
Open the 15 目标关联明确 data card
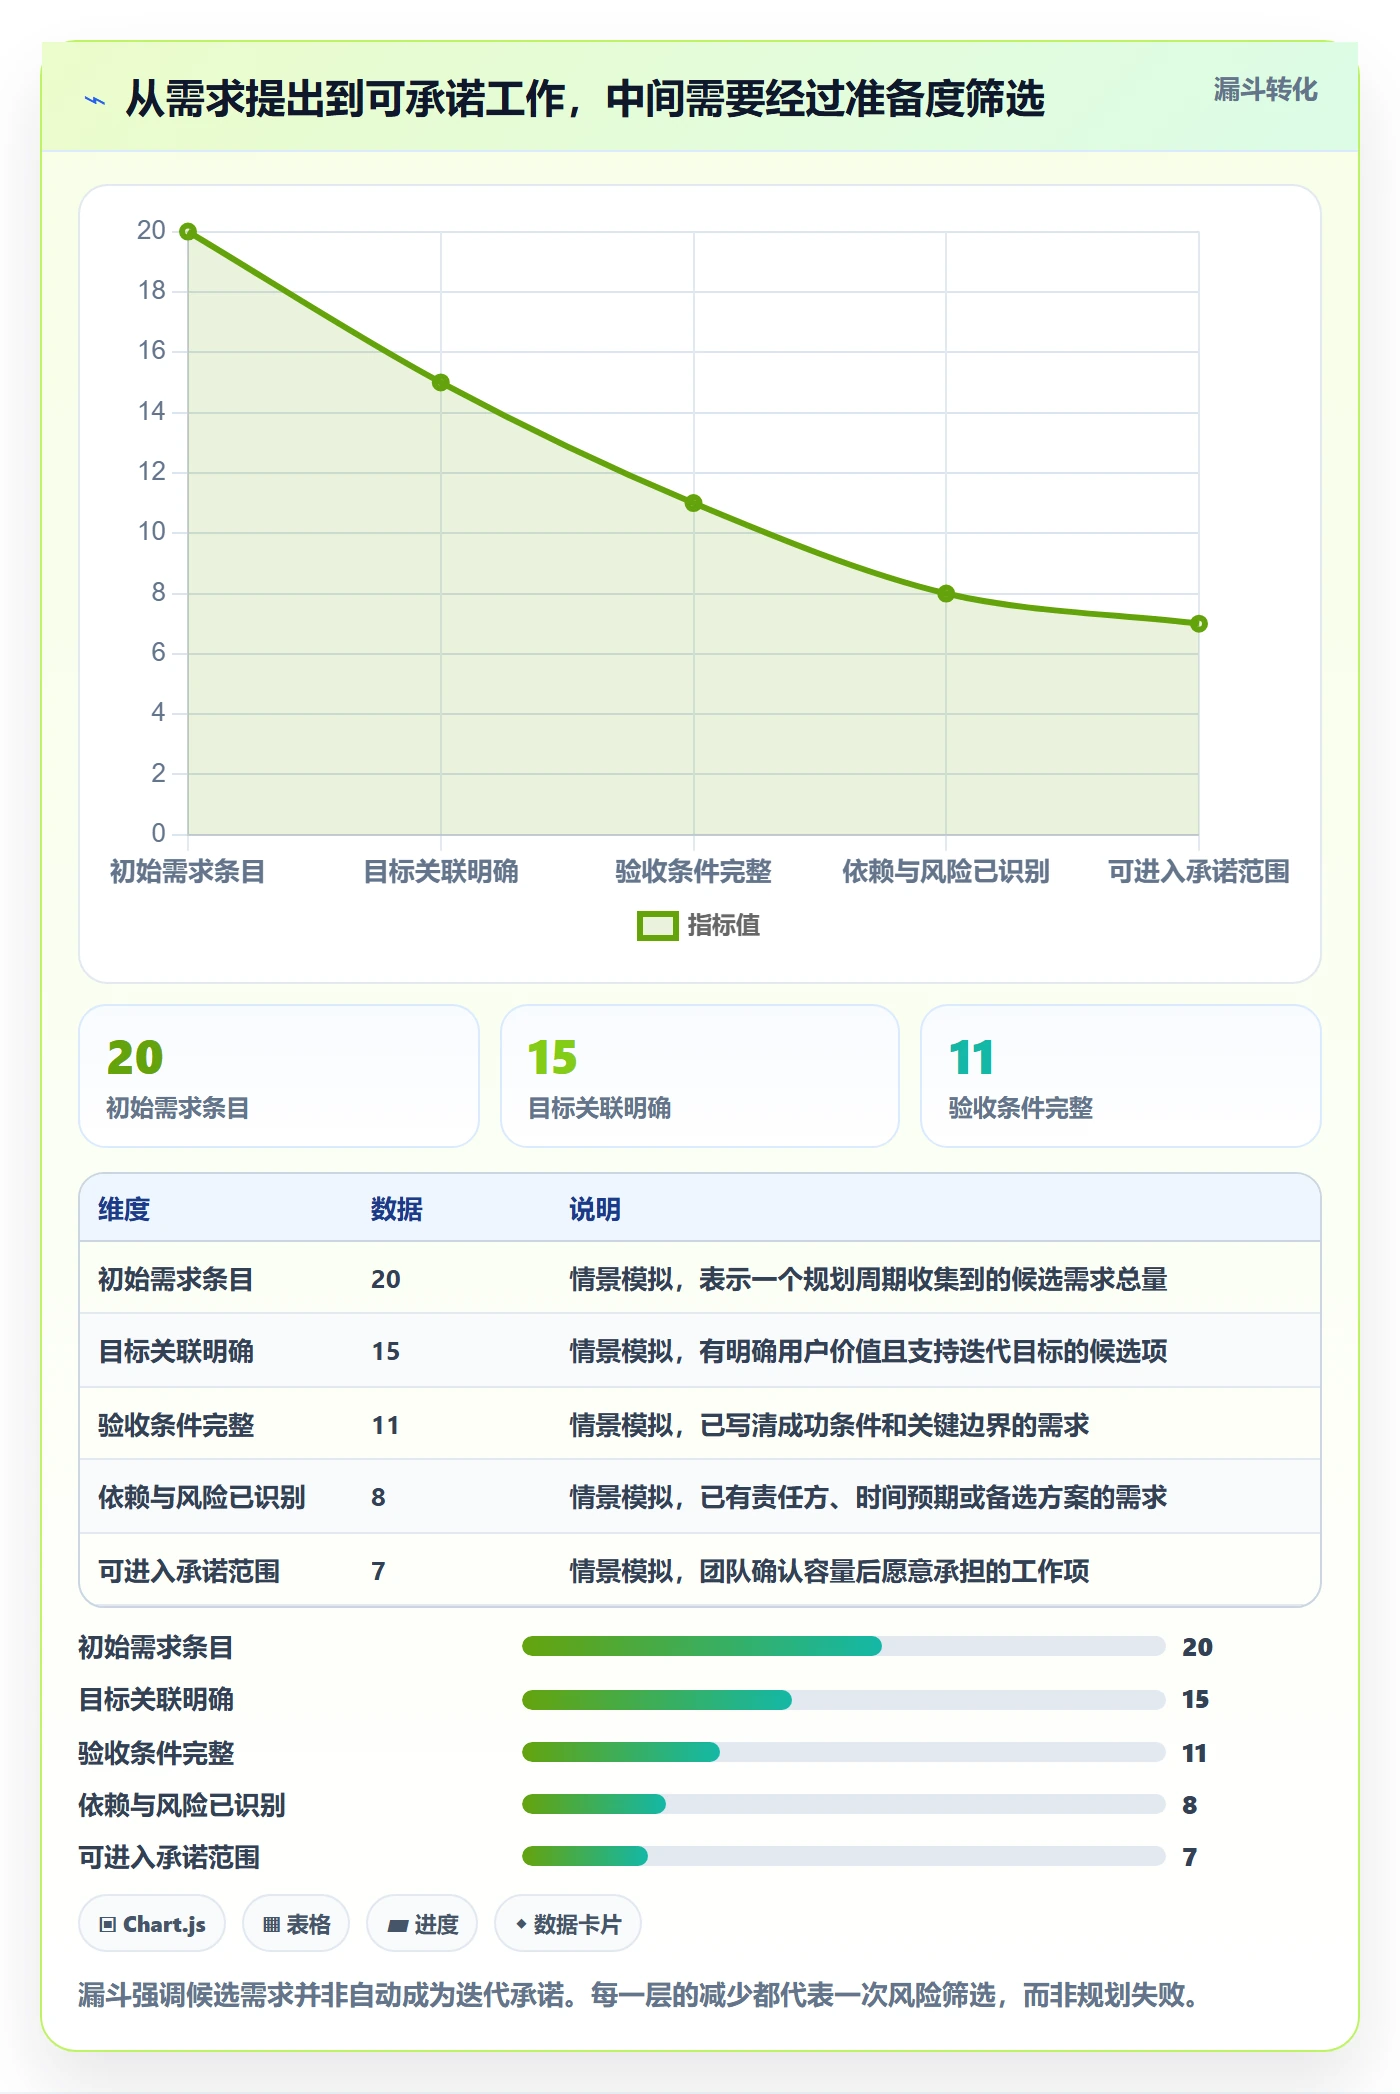pos(700,1076)
